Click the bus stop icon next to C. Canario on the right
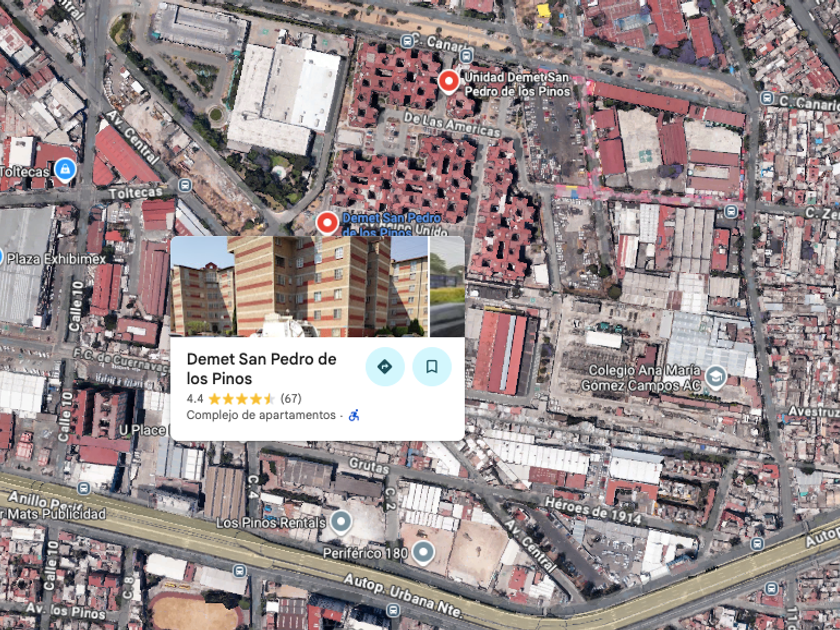 767,99
